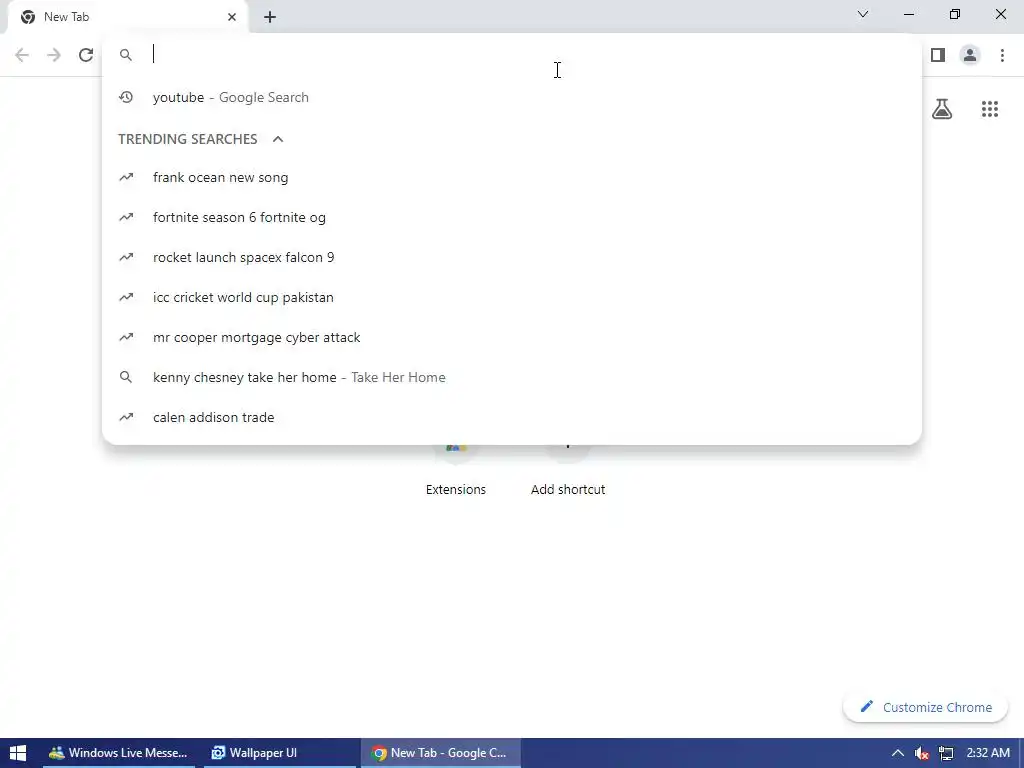Image resolution: width=1024 pixels, height=768 pixels.
Task: Click trending arrow icon beside frank ocean
Action: tap(126, 178)
